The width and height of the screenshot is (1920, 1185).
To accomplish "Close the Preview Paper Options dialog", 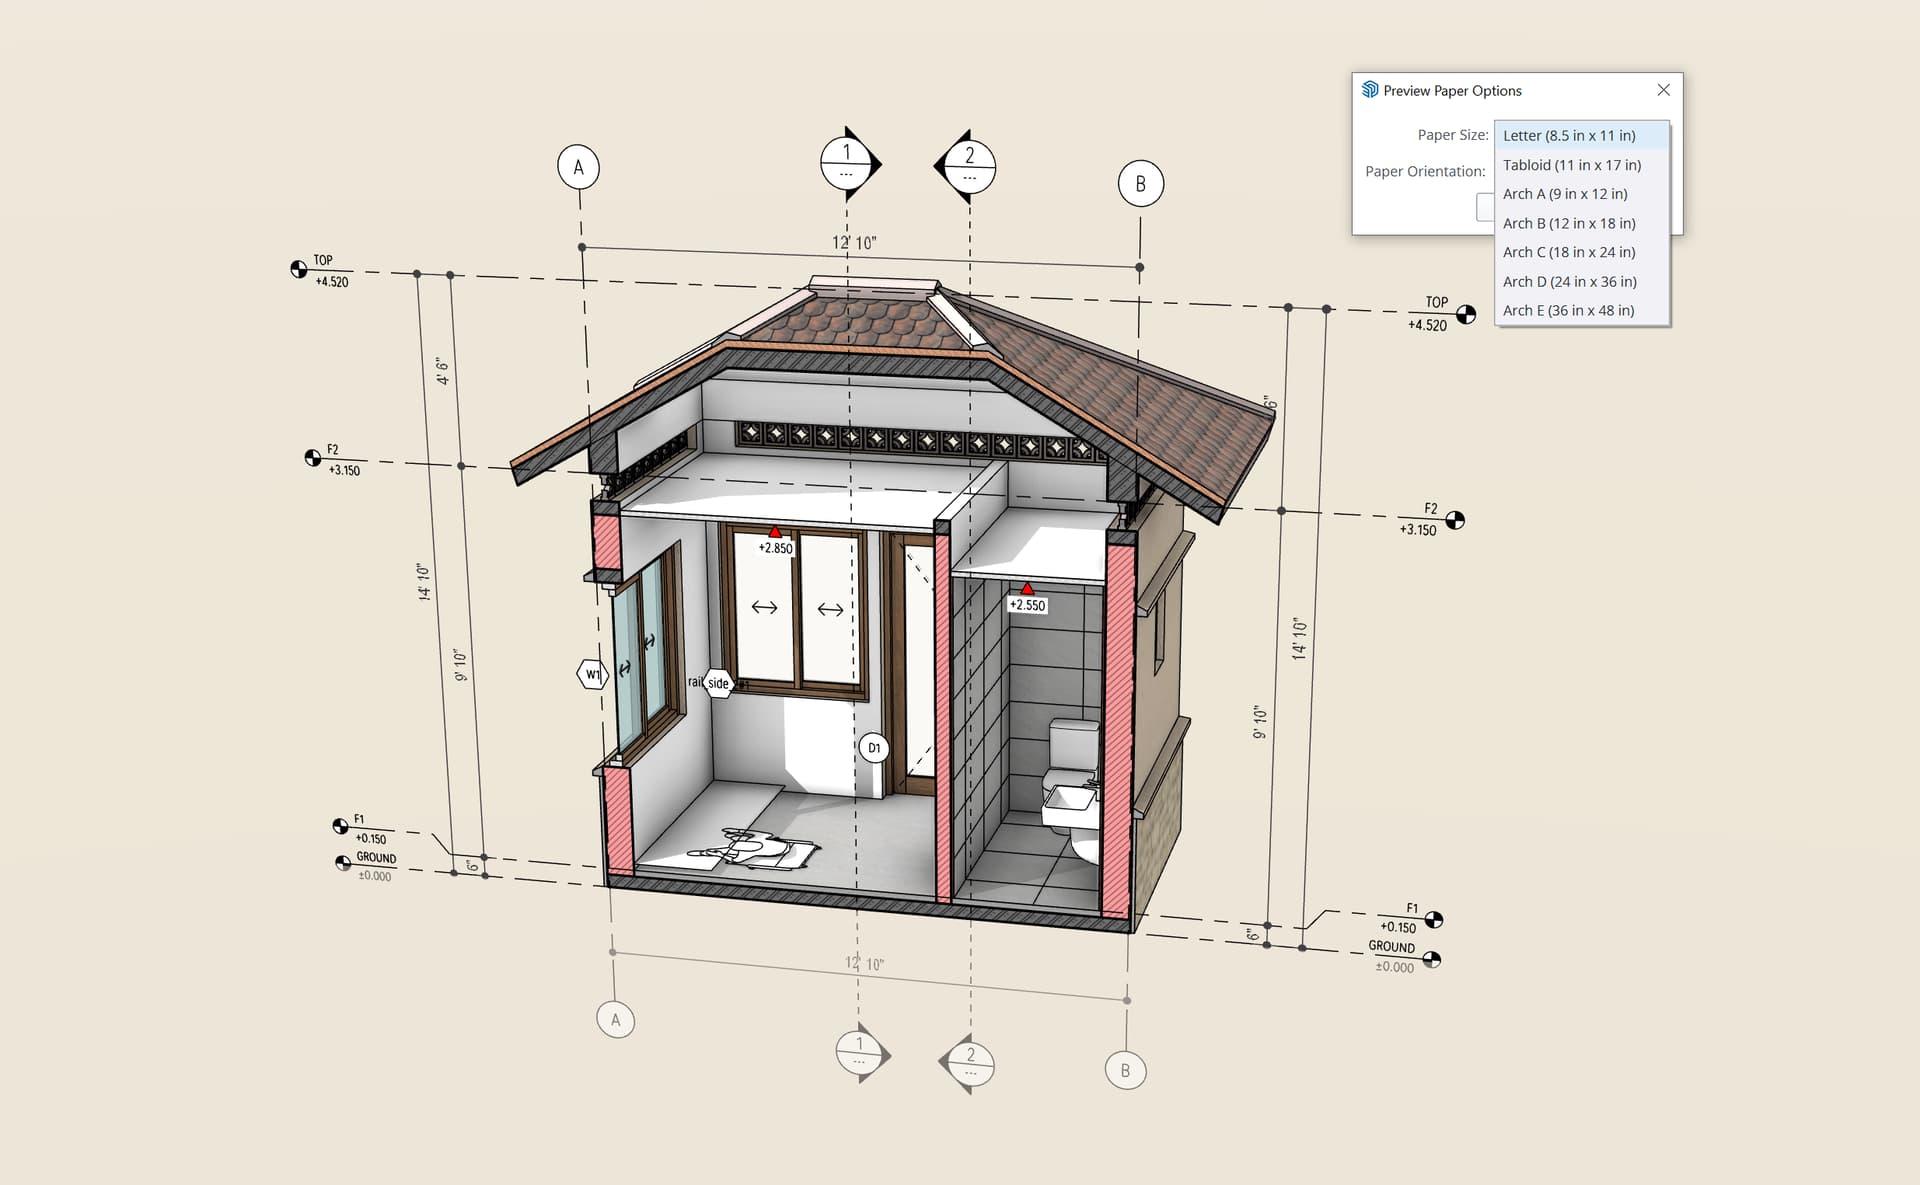I will point(1663,90).
